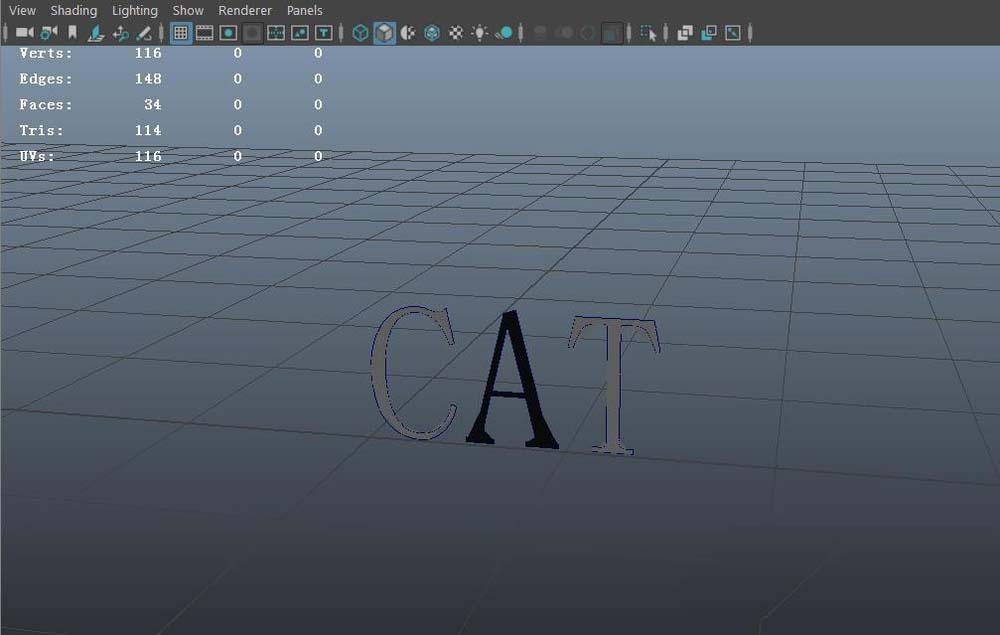Collapse toolbar handle left of Select Camera
The width and height of the screenshot is (1000, 635).
(x=5, y=33)
